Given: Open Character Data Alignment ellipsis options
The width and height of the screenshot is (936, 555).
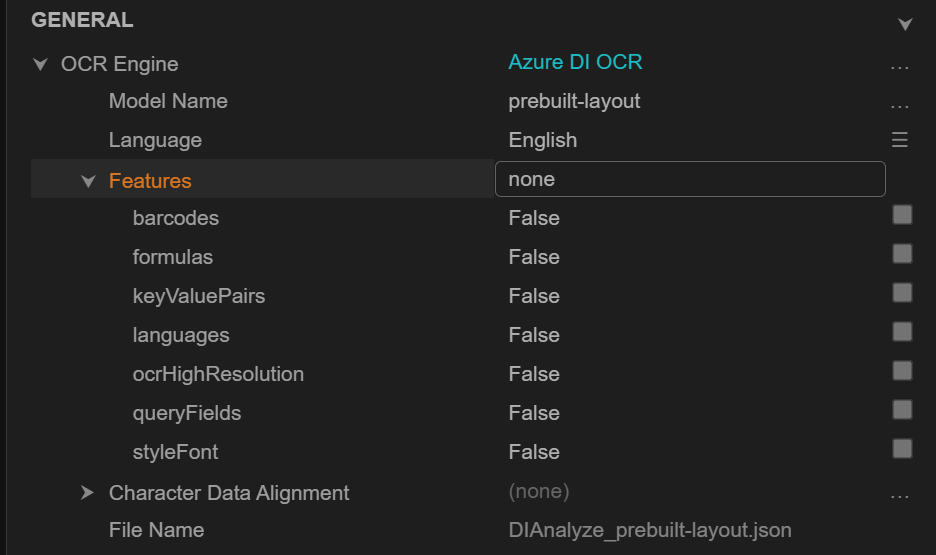Looking at the screenshot, I should pos(899,496).
